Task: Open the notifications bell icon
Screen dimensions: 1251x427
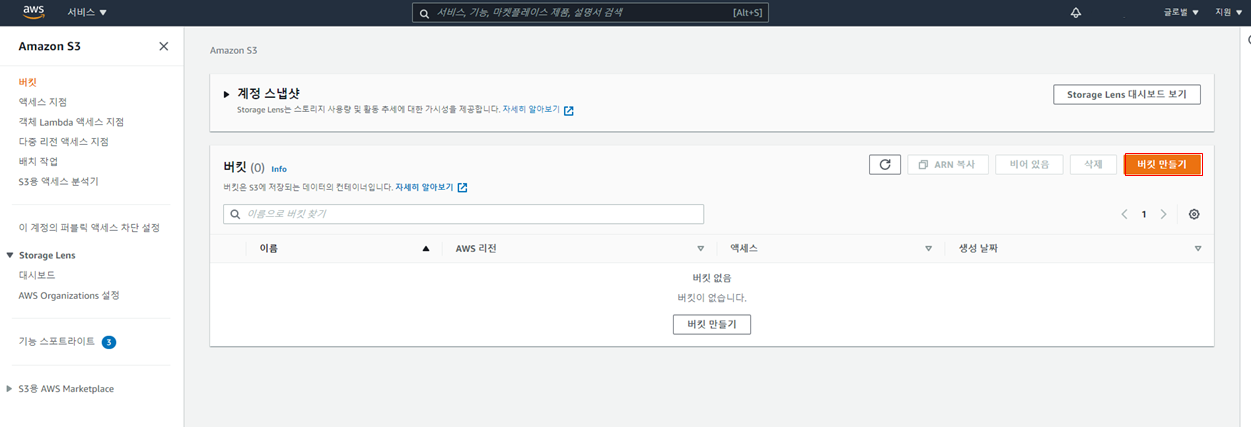Action: coord(1076,12)
